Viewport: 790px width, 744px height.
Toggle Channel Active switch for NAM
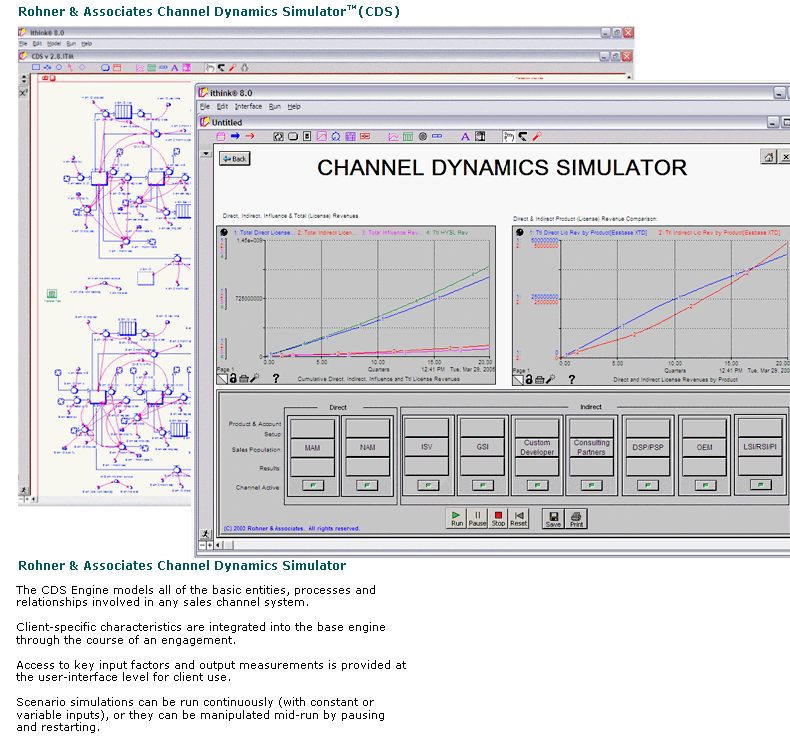tap(367, 485)
